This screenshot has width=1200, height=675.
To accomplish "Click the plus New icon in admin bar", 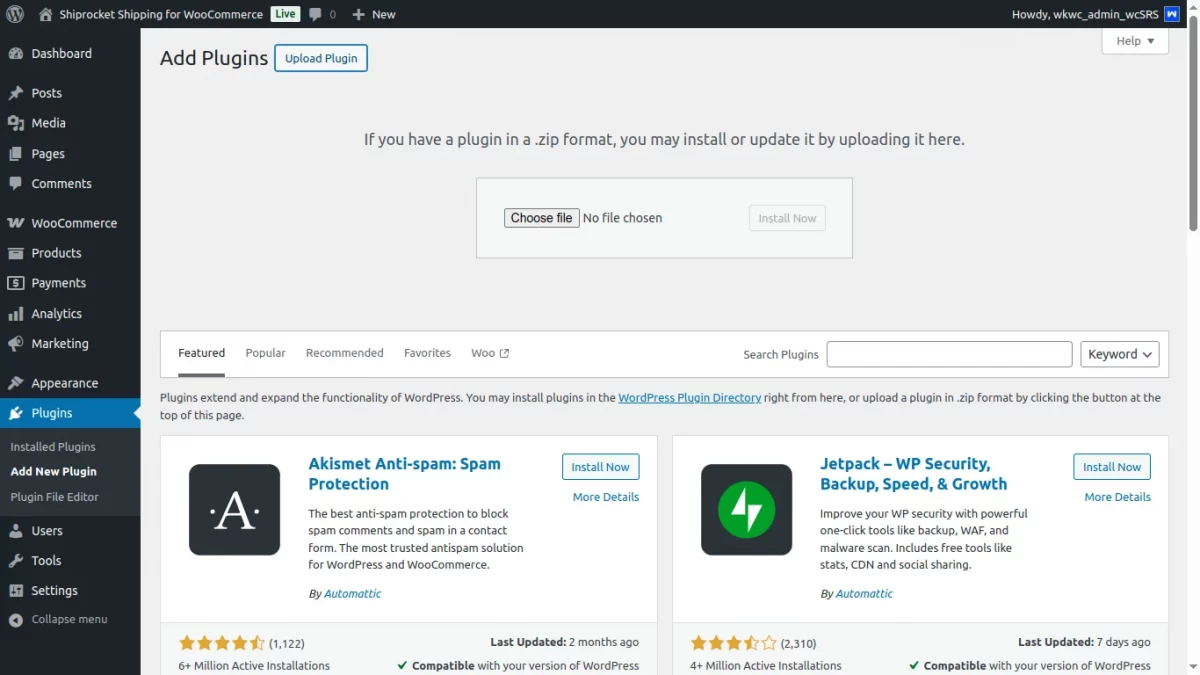I will pos(358,14).
